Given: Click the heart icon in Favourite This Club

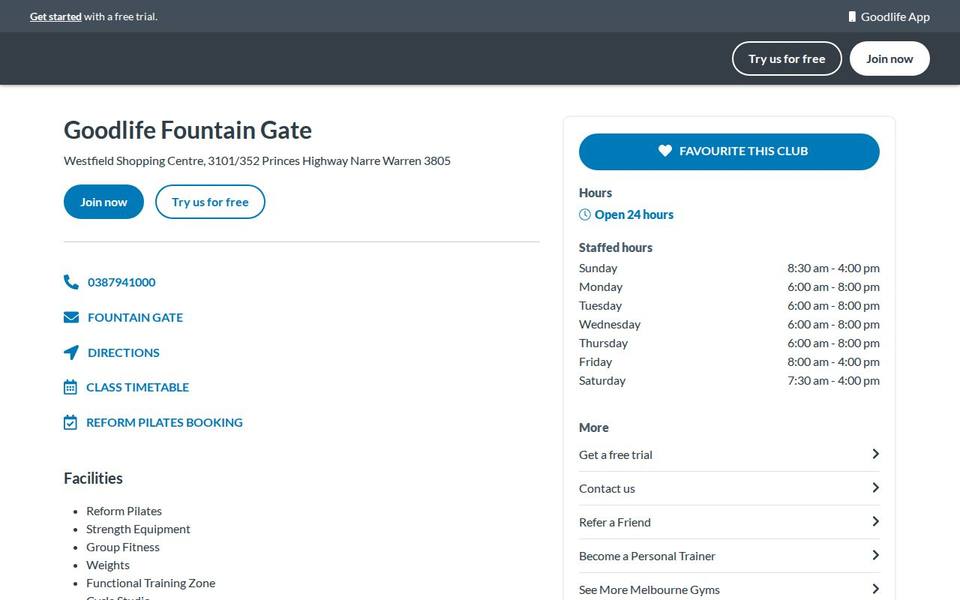Looking at the screenshot, I should (665, 151).
